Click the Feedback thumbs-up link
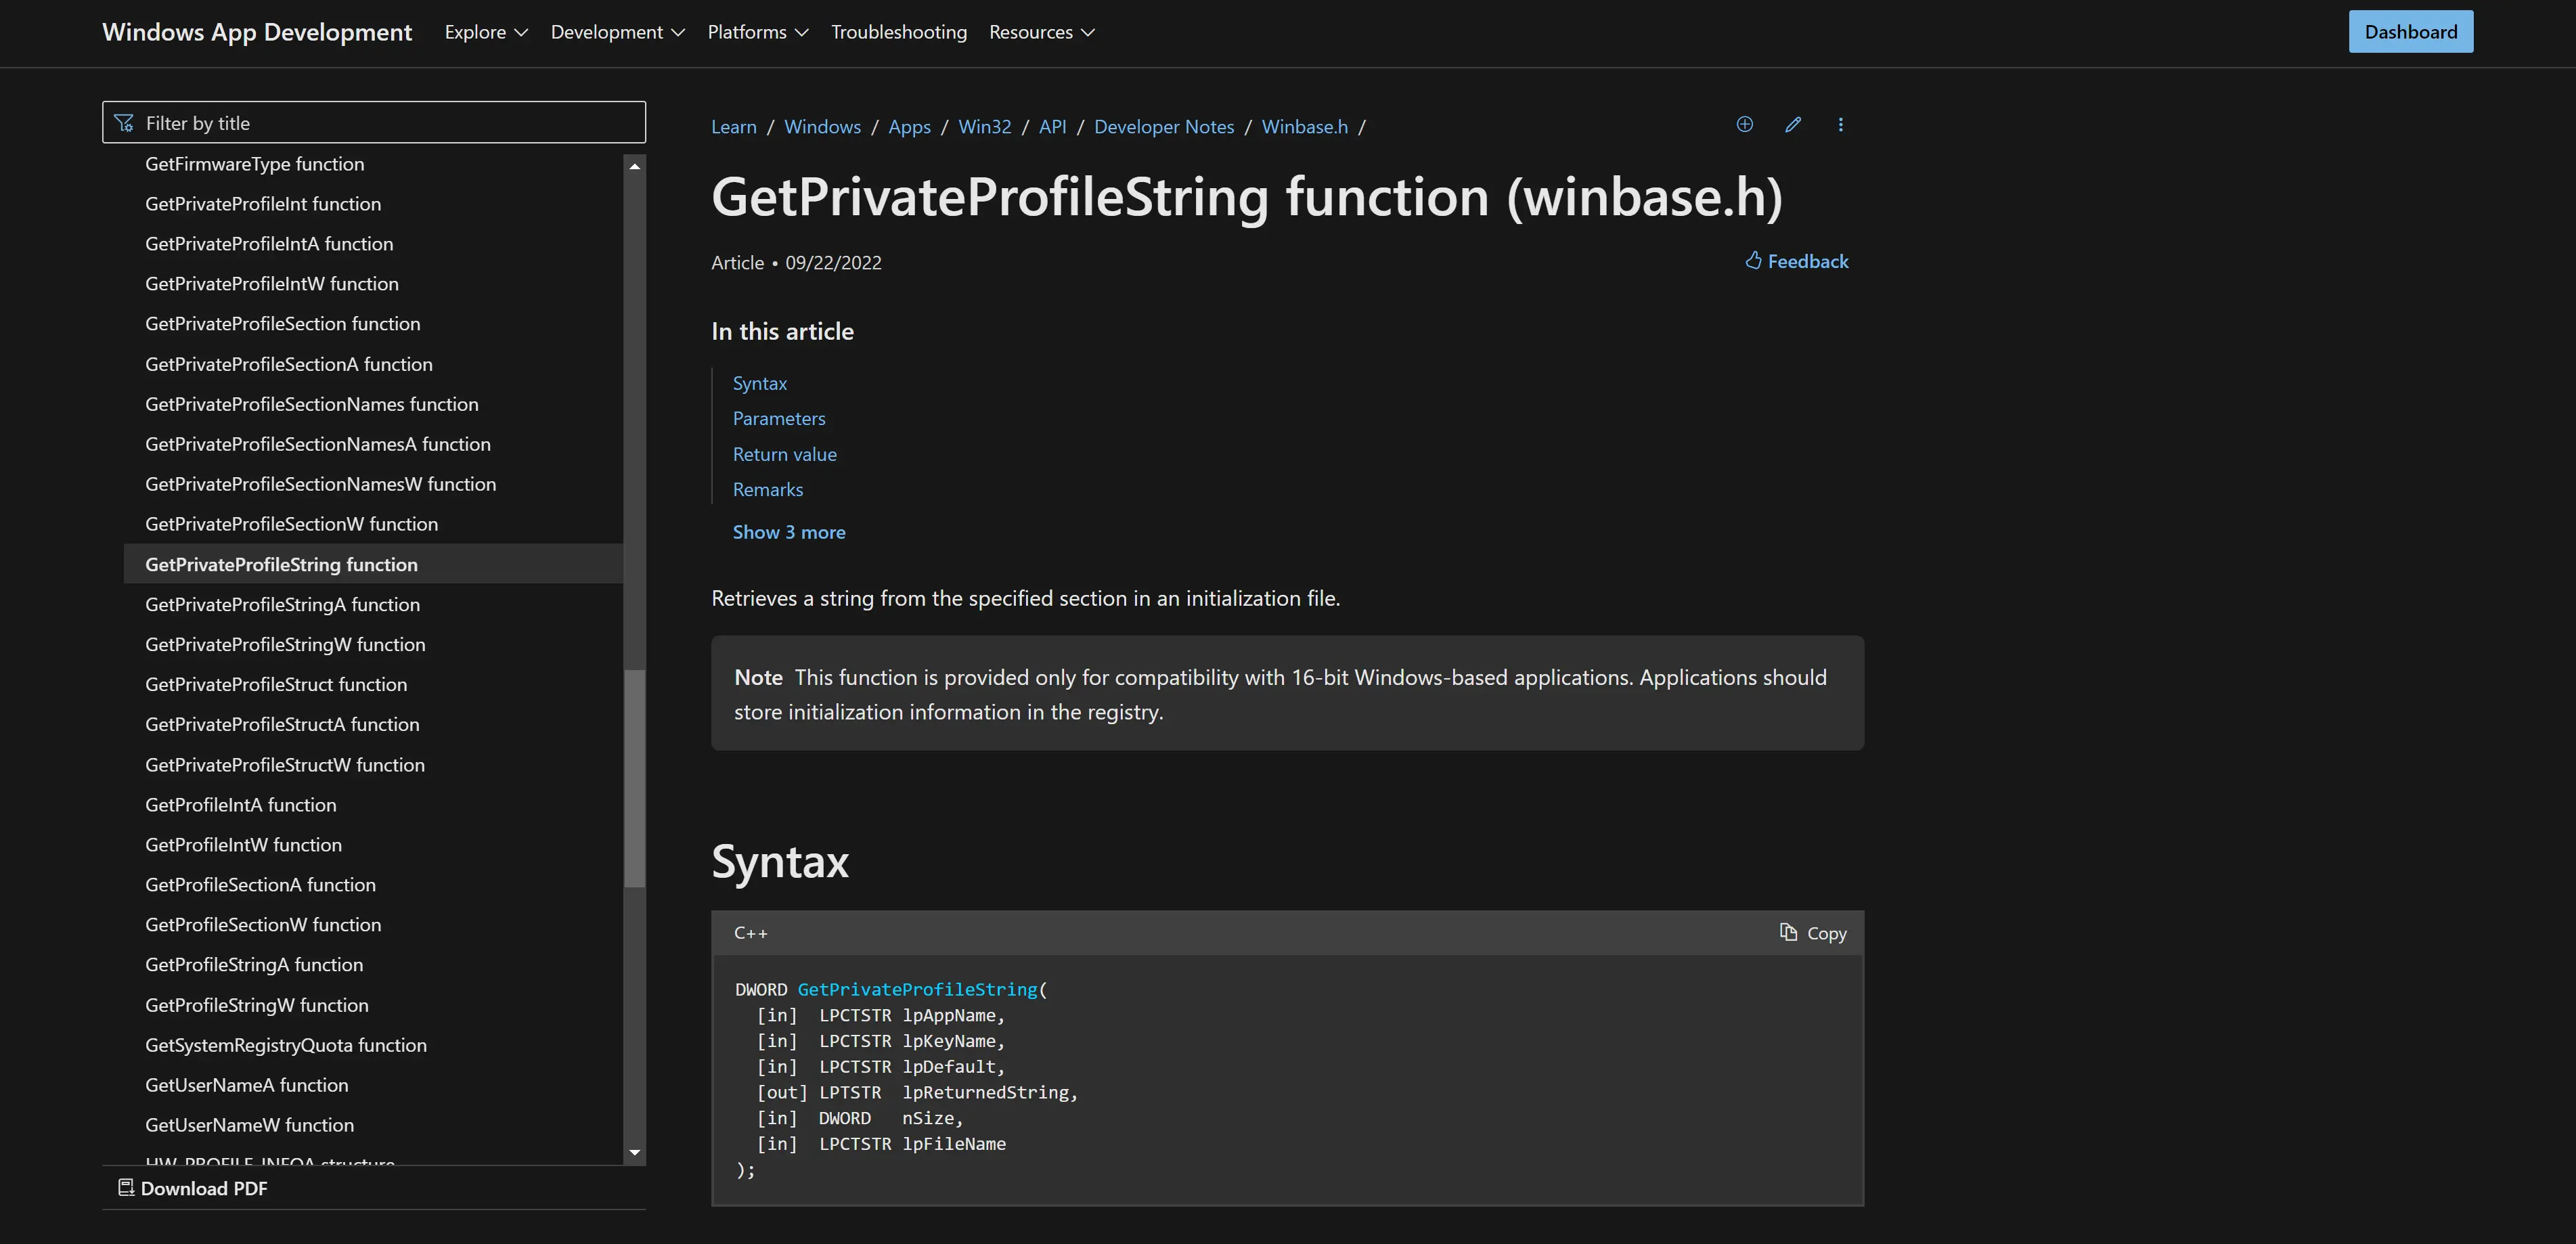The width and height of the screenshot is (2576, 1244). point(1797,261)
